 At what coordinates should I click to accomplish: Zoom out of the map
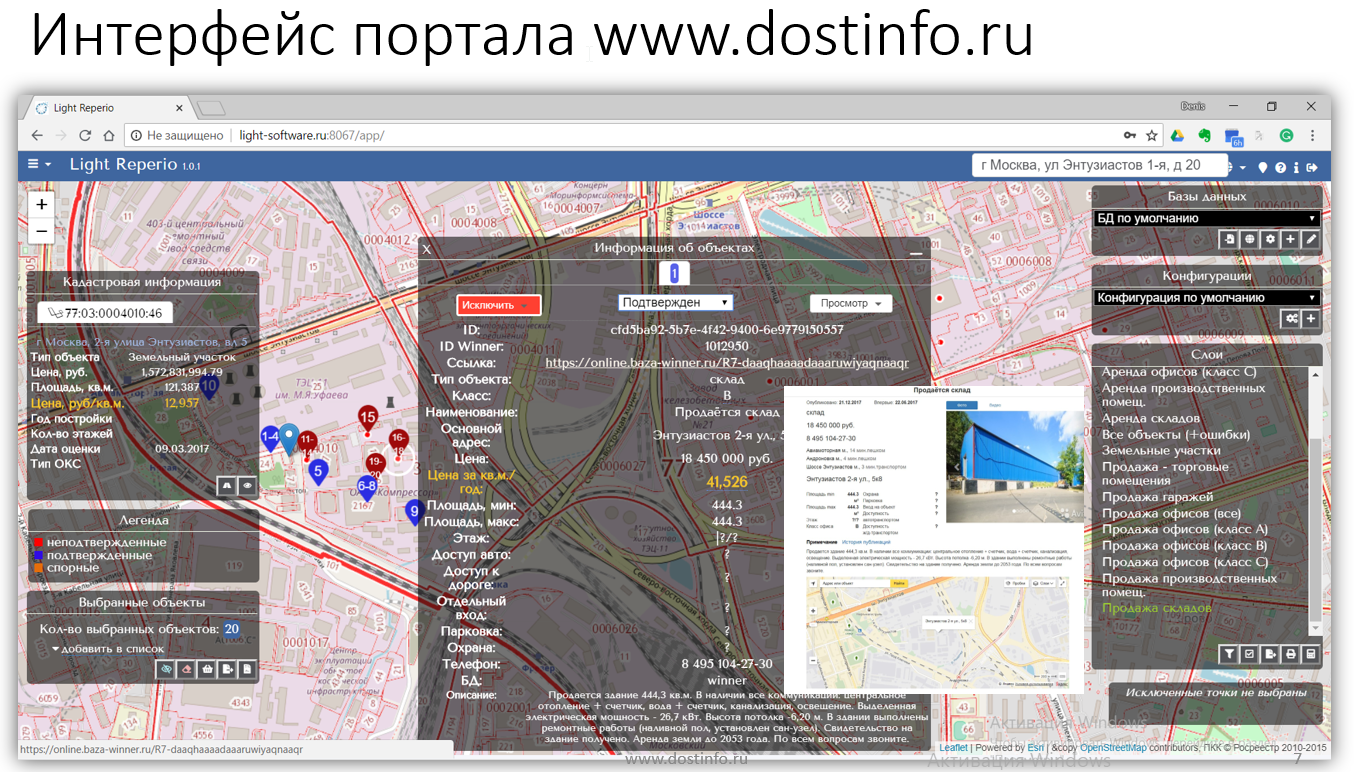42,230
